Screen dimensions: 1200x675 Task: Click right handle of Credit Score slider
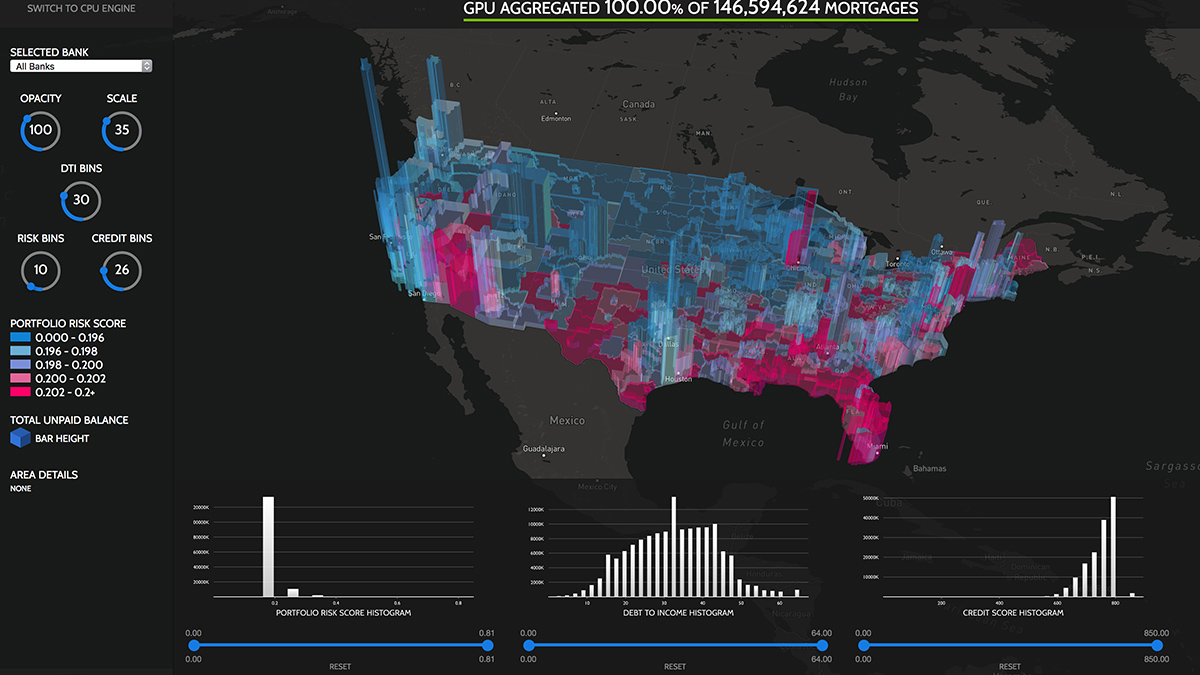point(1157,646)
